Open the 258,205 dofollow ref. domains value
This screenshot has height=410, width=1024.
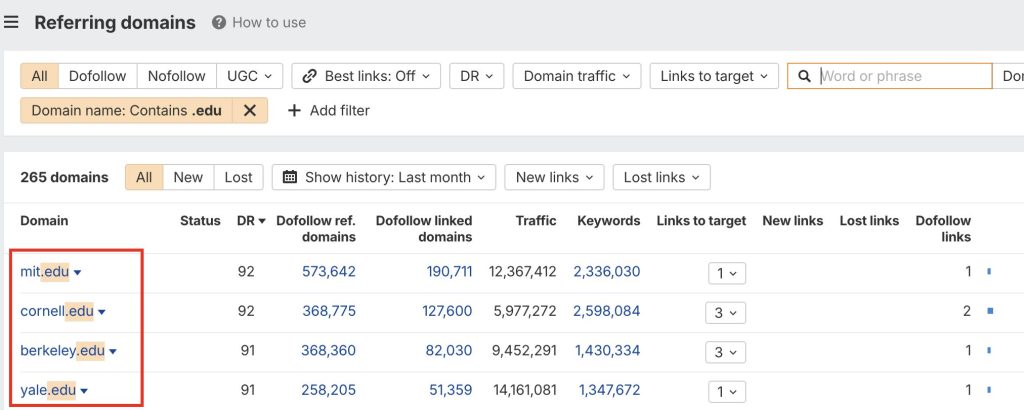point(328,390)
